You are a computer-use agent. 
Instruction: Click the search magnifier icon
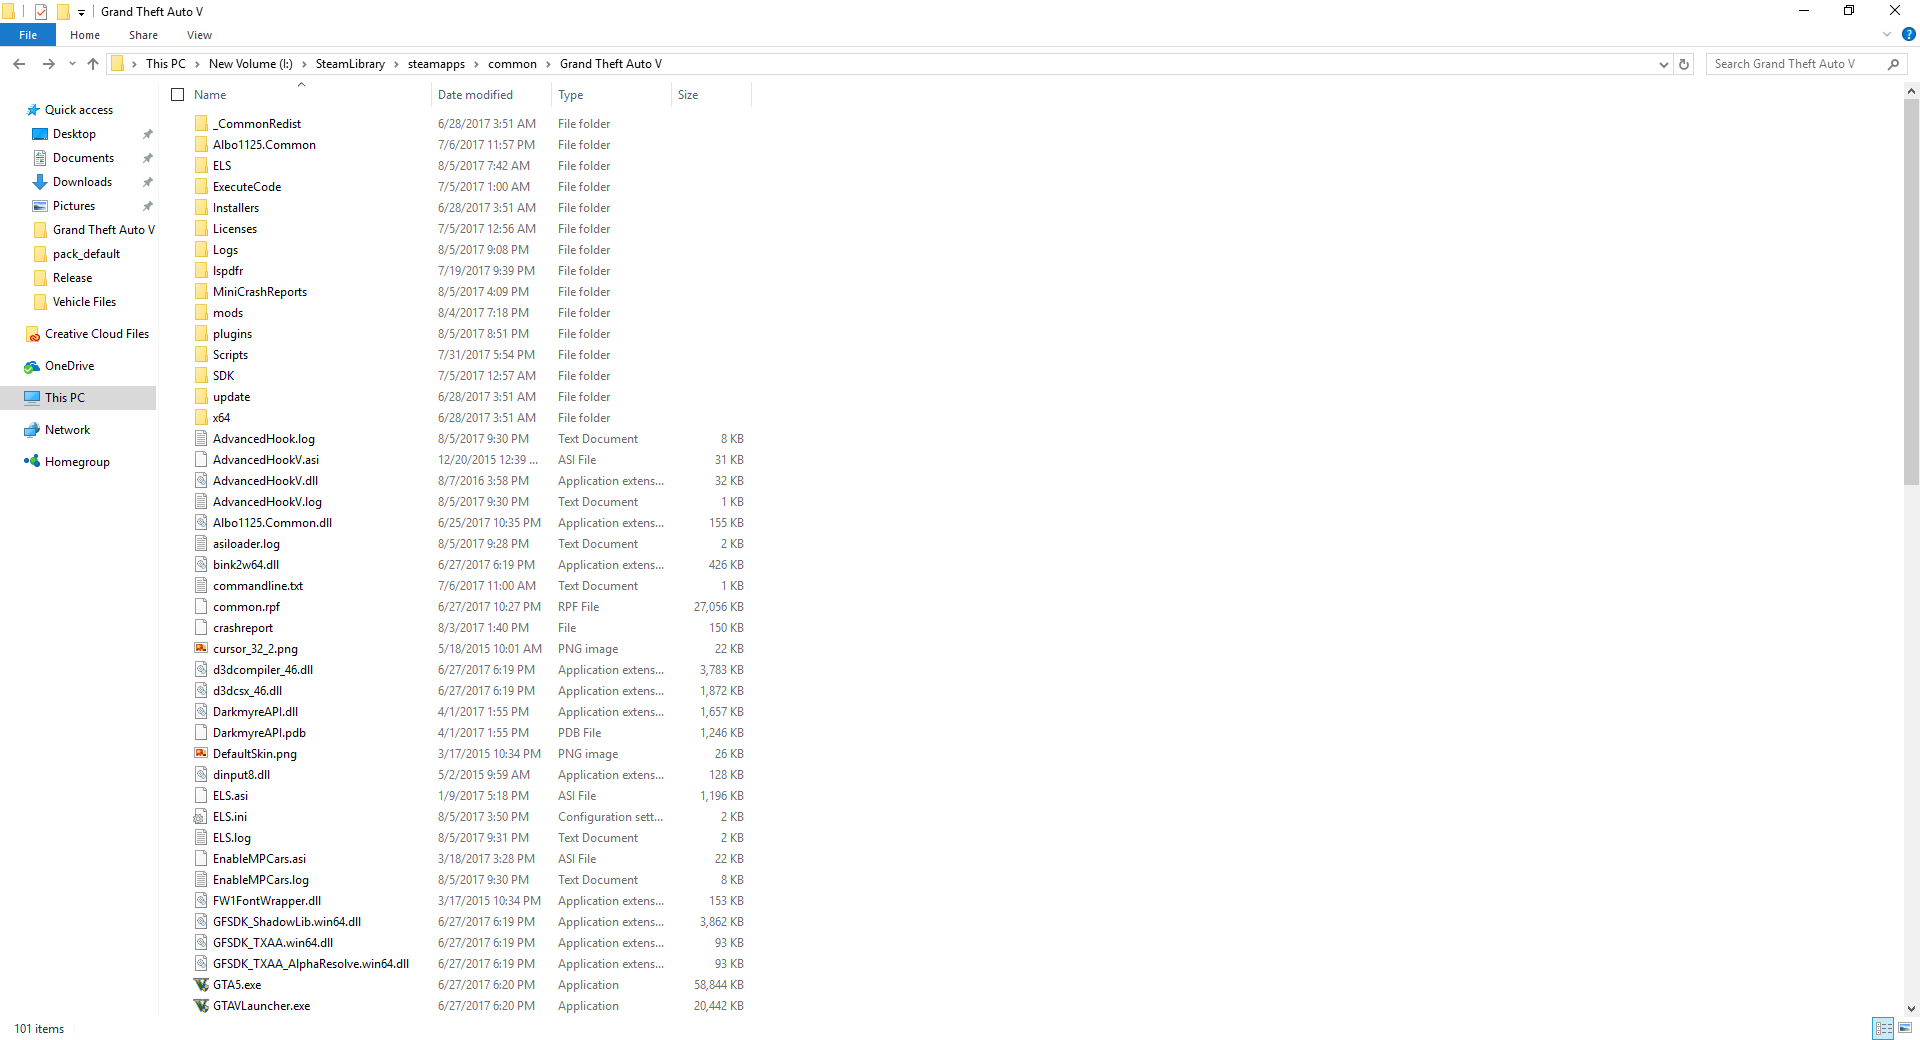point(1893,64)
